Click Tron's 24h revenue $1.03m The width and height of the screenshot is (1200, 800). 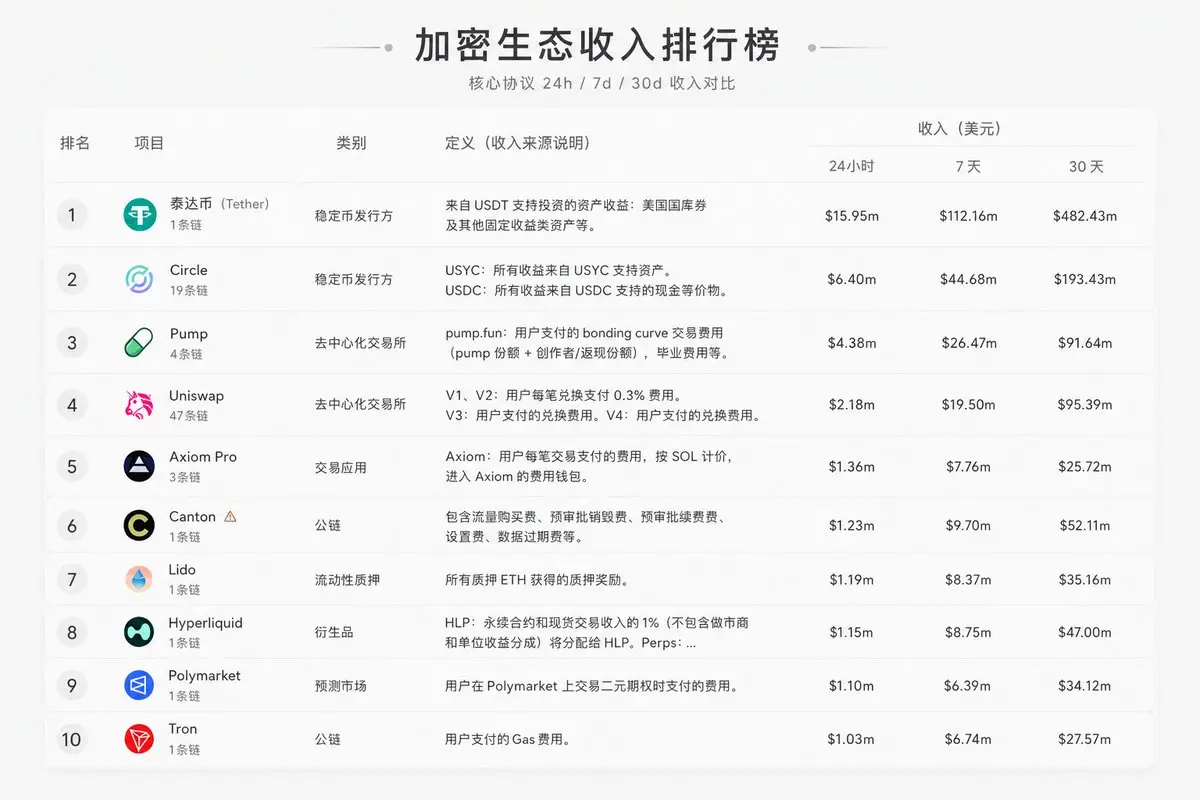pos(852,739)
